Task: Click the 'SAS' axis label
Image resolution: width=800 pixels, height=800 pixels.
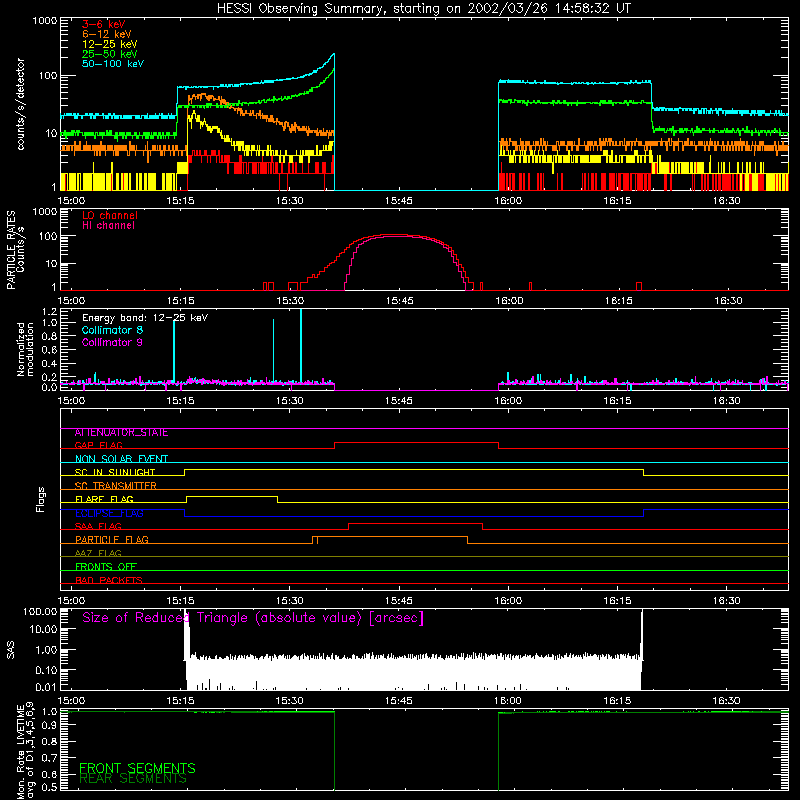Action: point(11,650)
